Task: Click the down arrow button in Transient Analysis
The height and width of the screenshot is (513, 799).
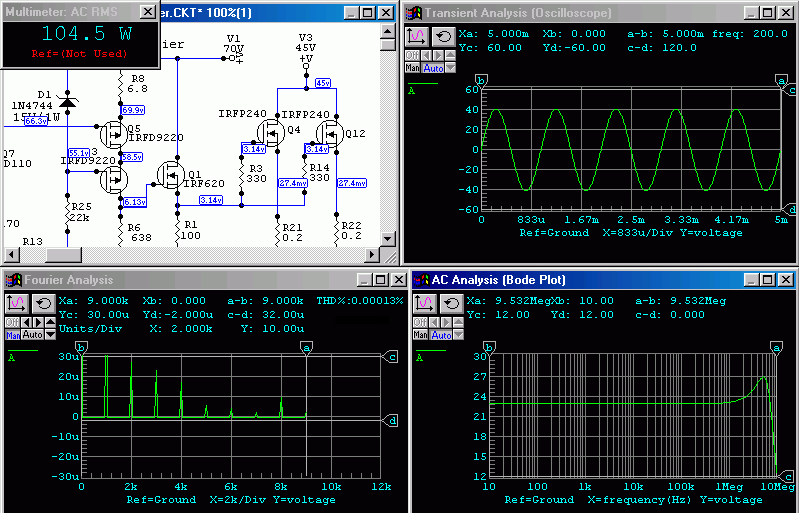Action: (x=450, y=68)
